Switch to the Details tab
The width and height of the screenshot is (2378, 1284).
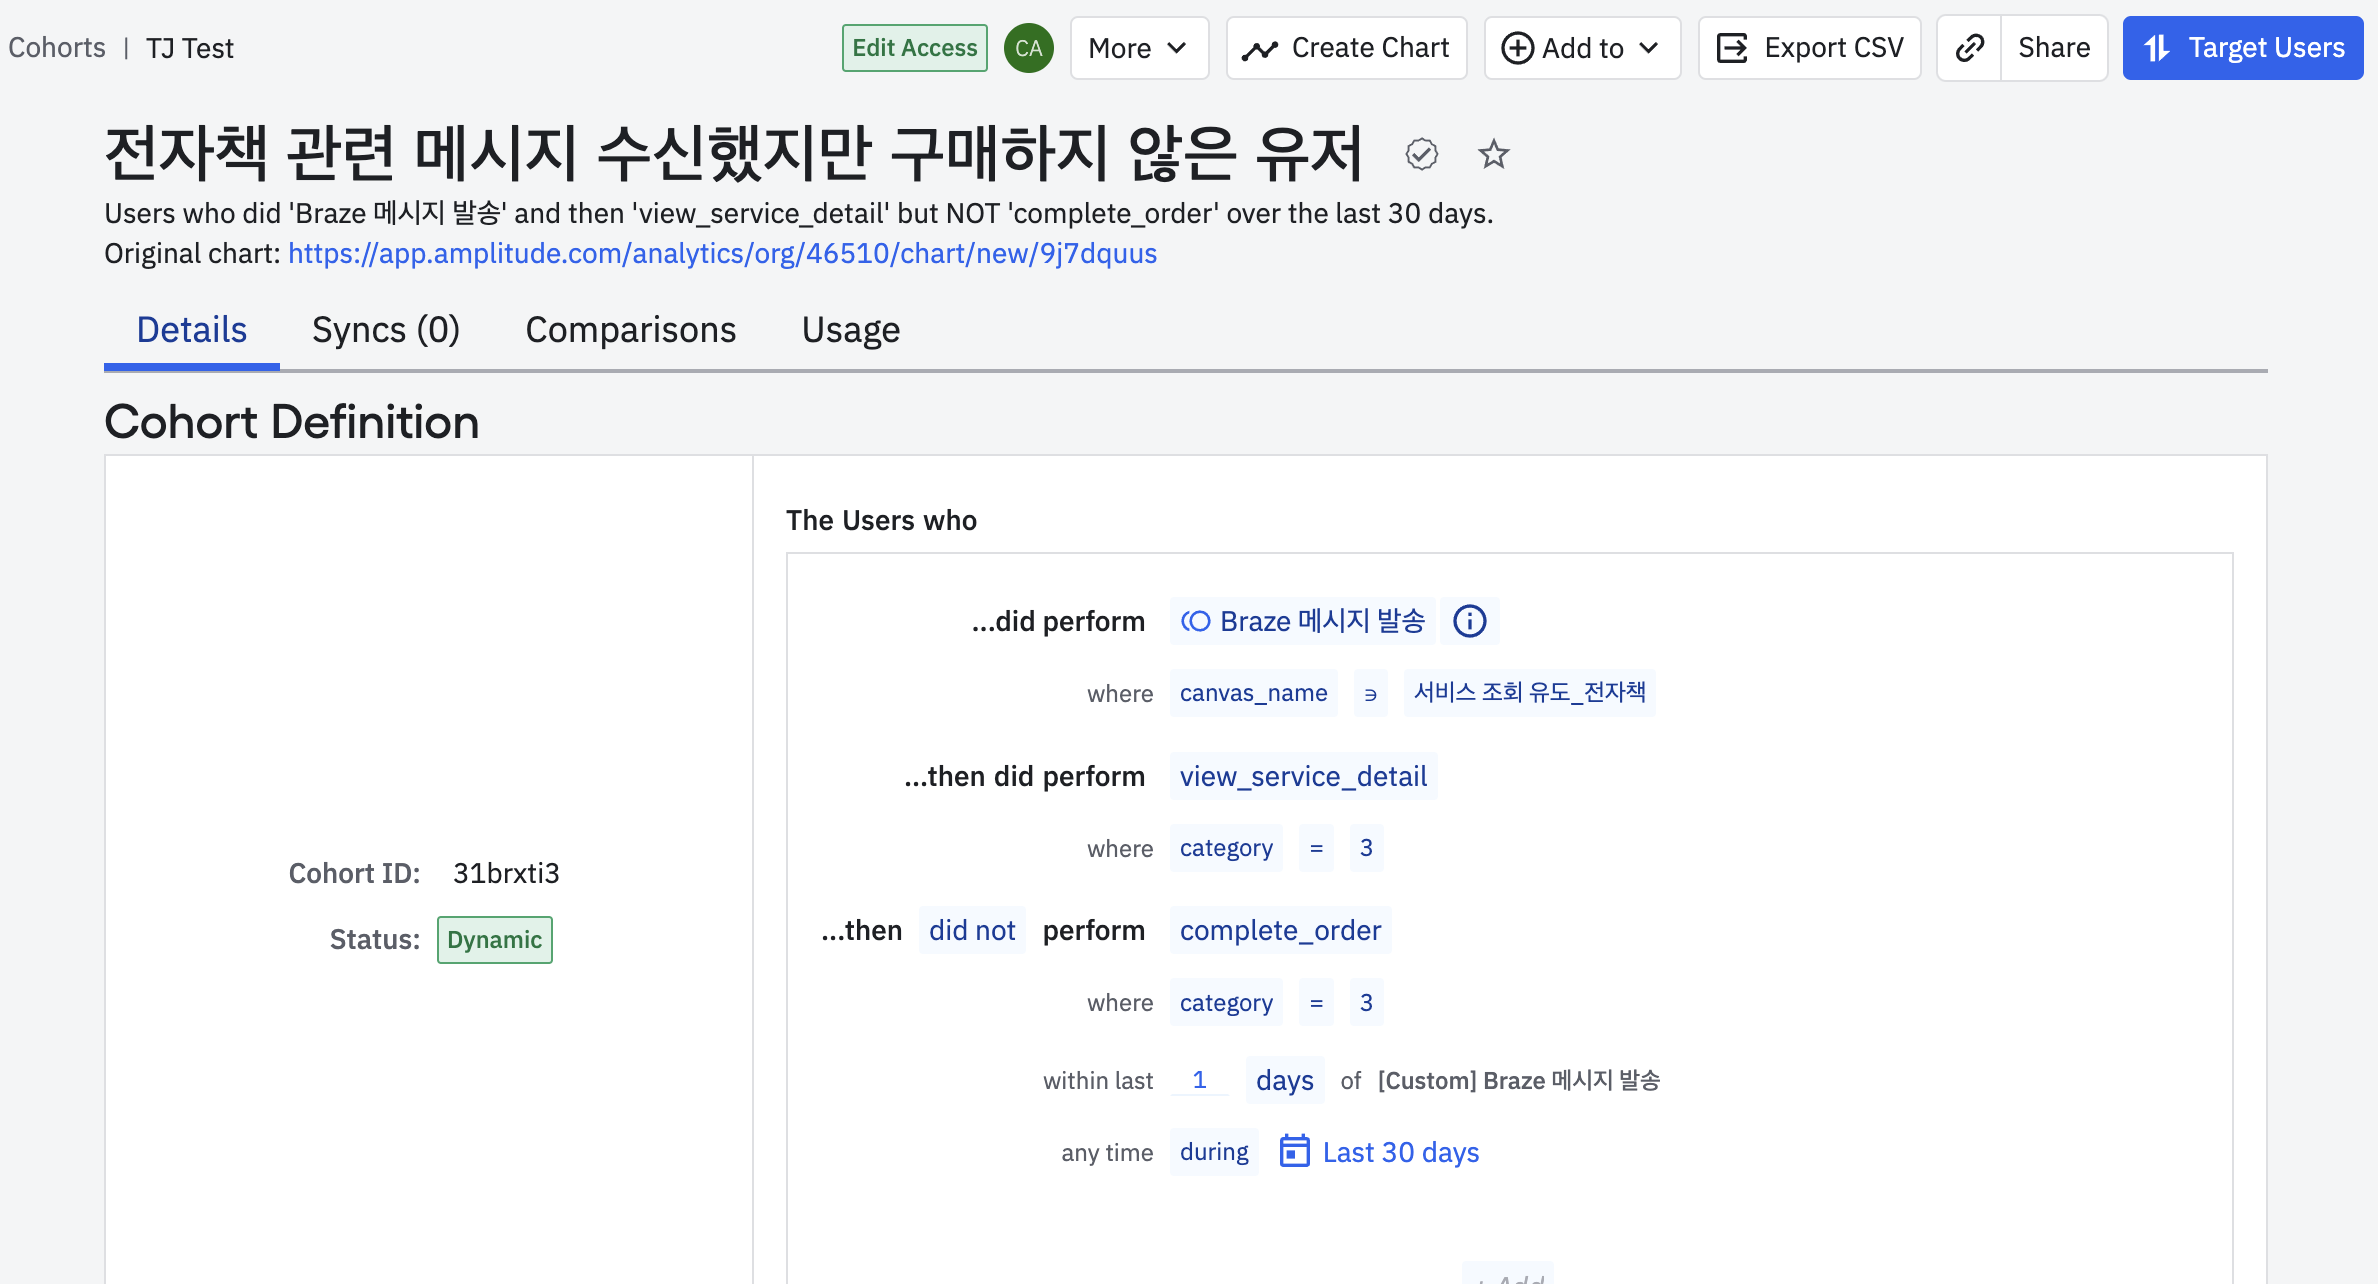(191, 330)
